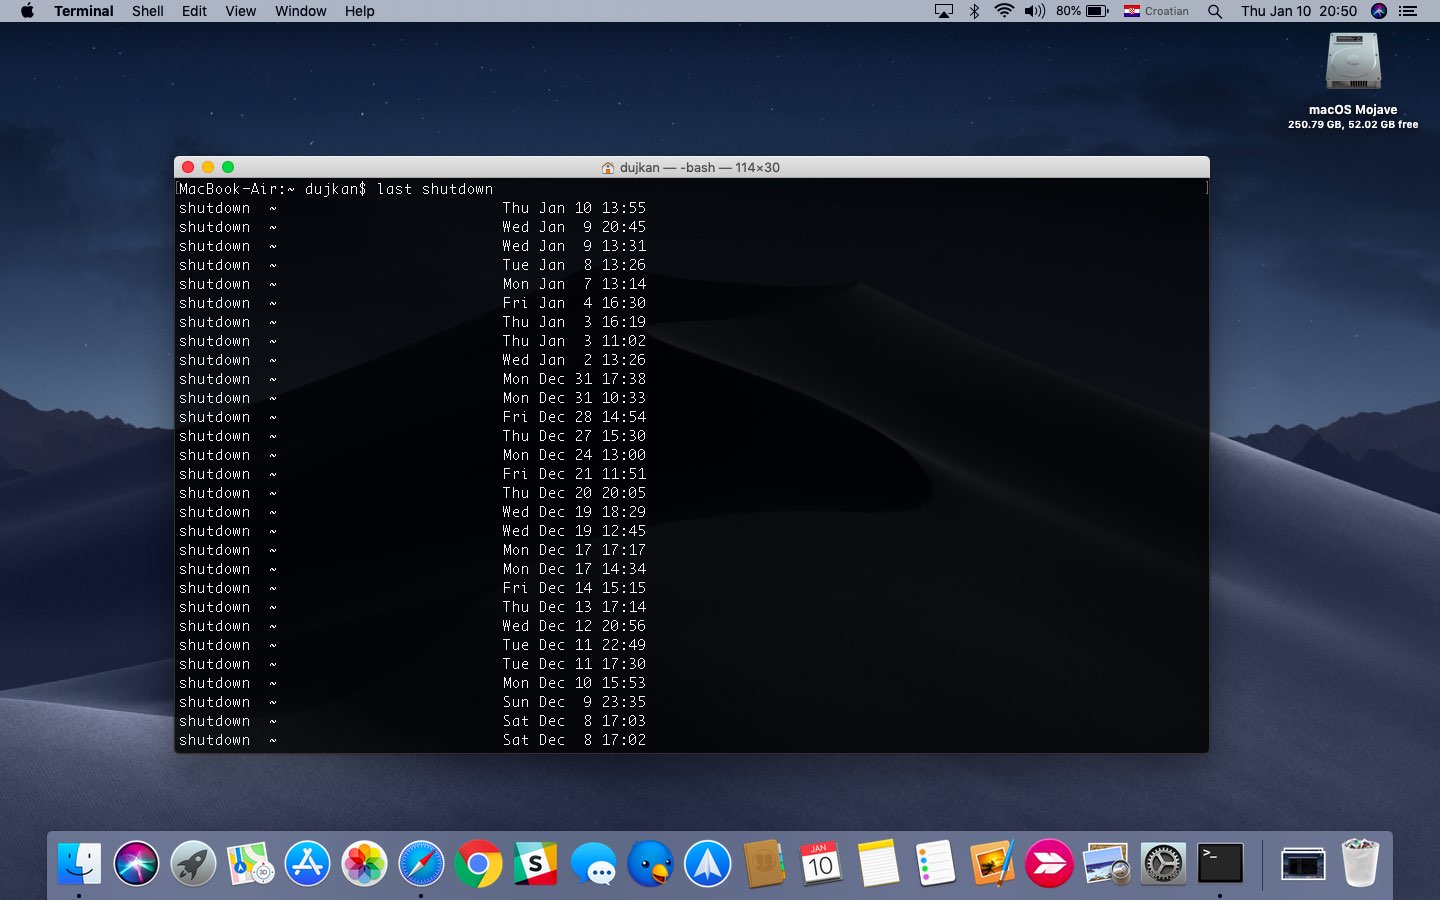Screen dimensions: 1440x900
Task: Open Slack in the Dock
Action: click(536, 863)
